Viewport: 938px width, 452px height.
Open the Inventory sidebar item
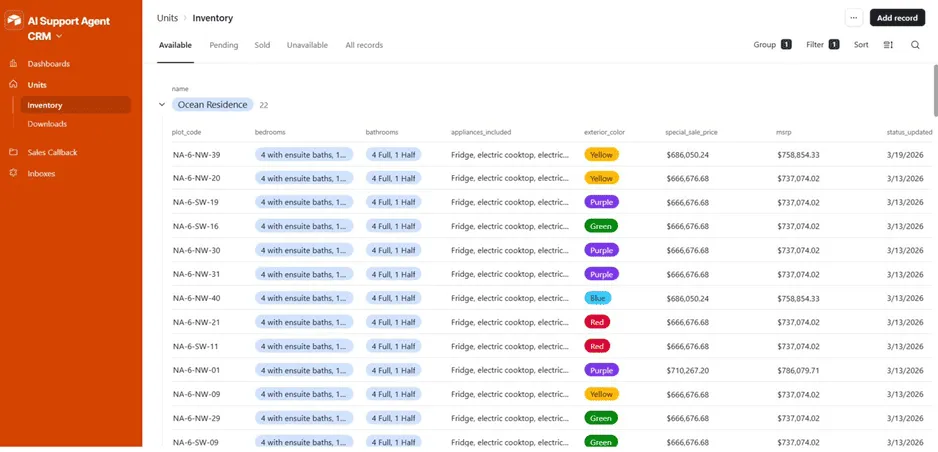(x=75, y=105)
